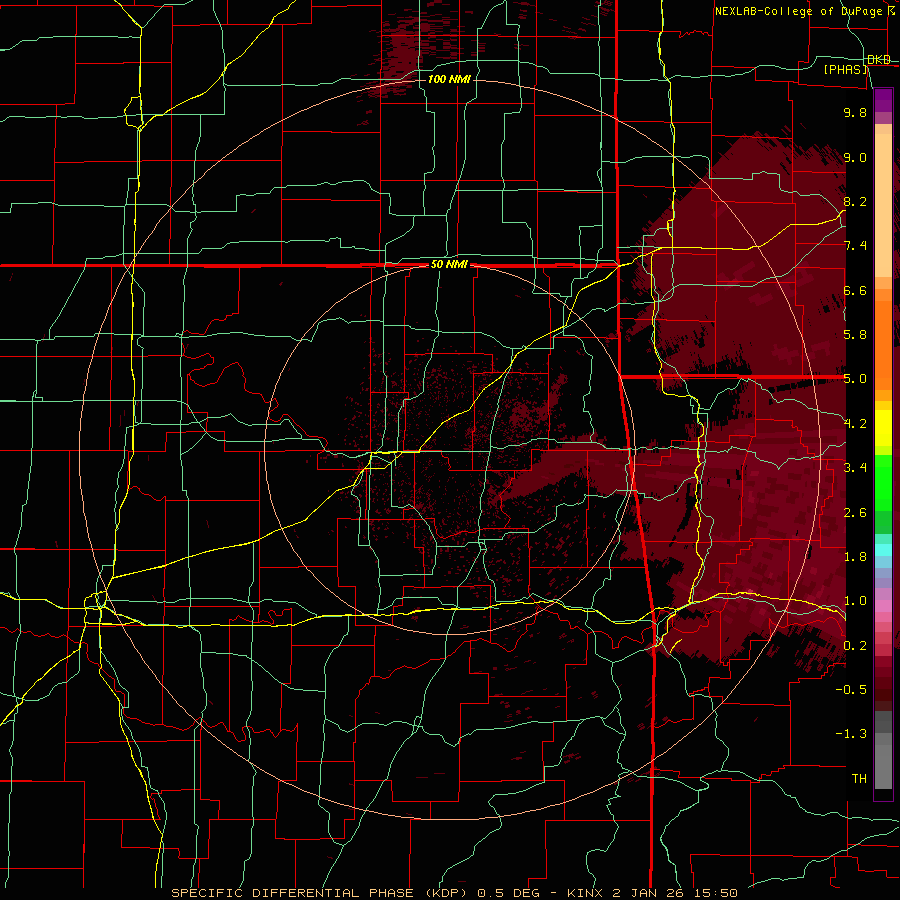
Task: Click the 1.0 legend value
Action: (x=855, y=601)
